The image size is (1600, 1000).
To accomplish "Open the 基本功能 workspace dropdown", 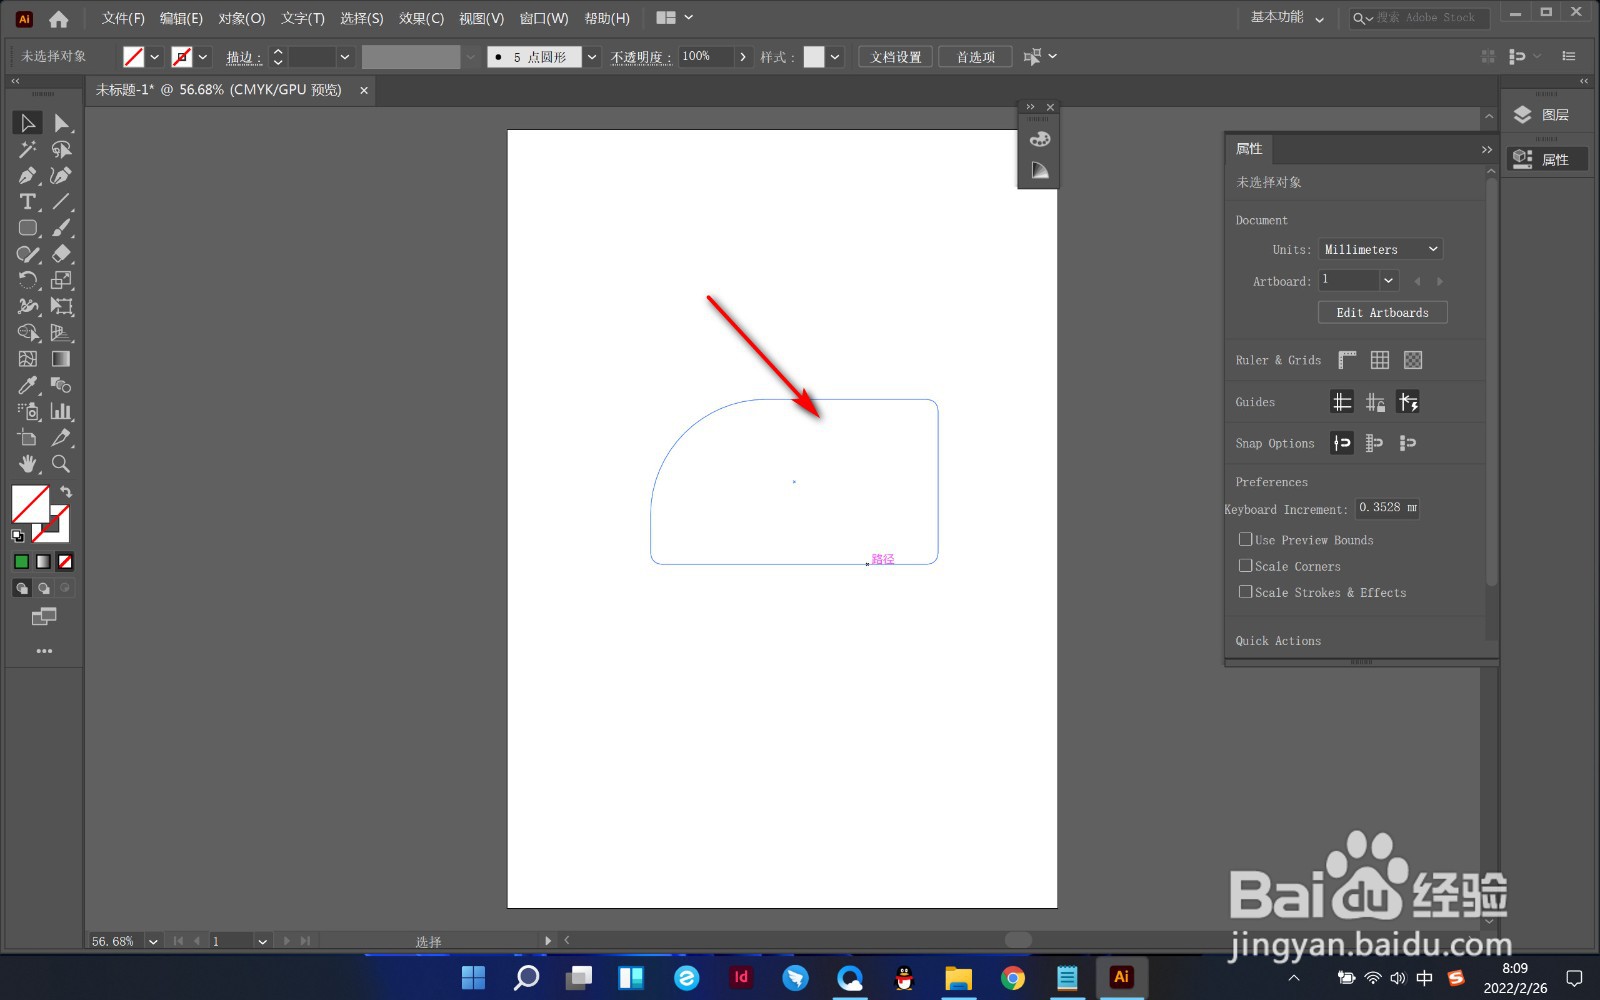I will click(x=1287, y=18).
